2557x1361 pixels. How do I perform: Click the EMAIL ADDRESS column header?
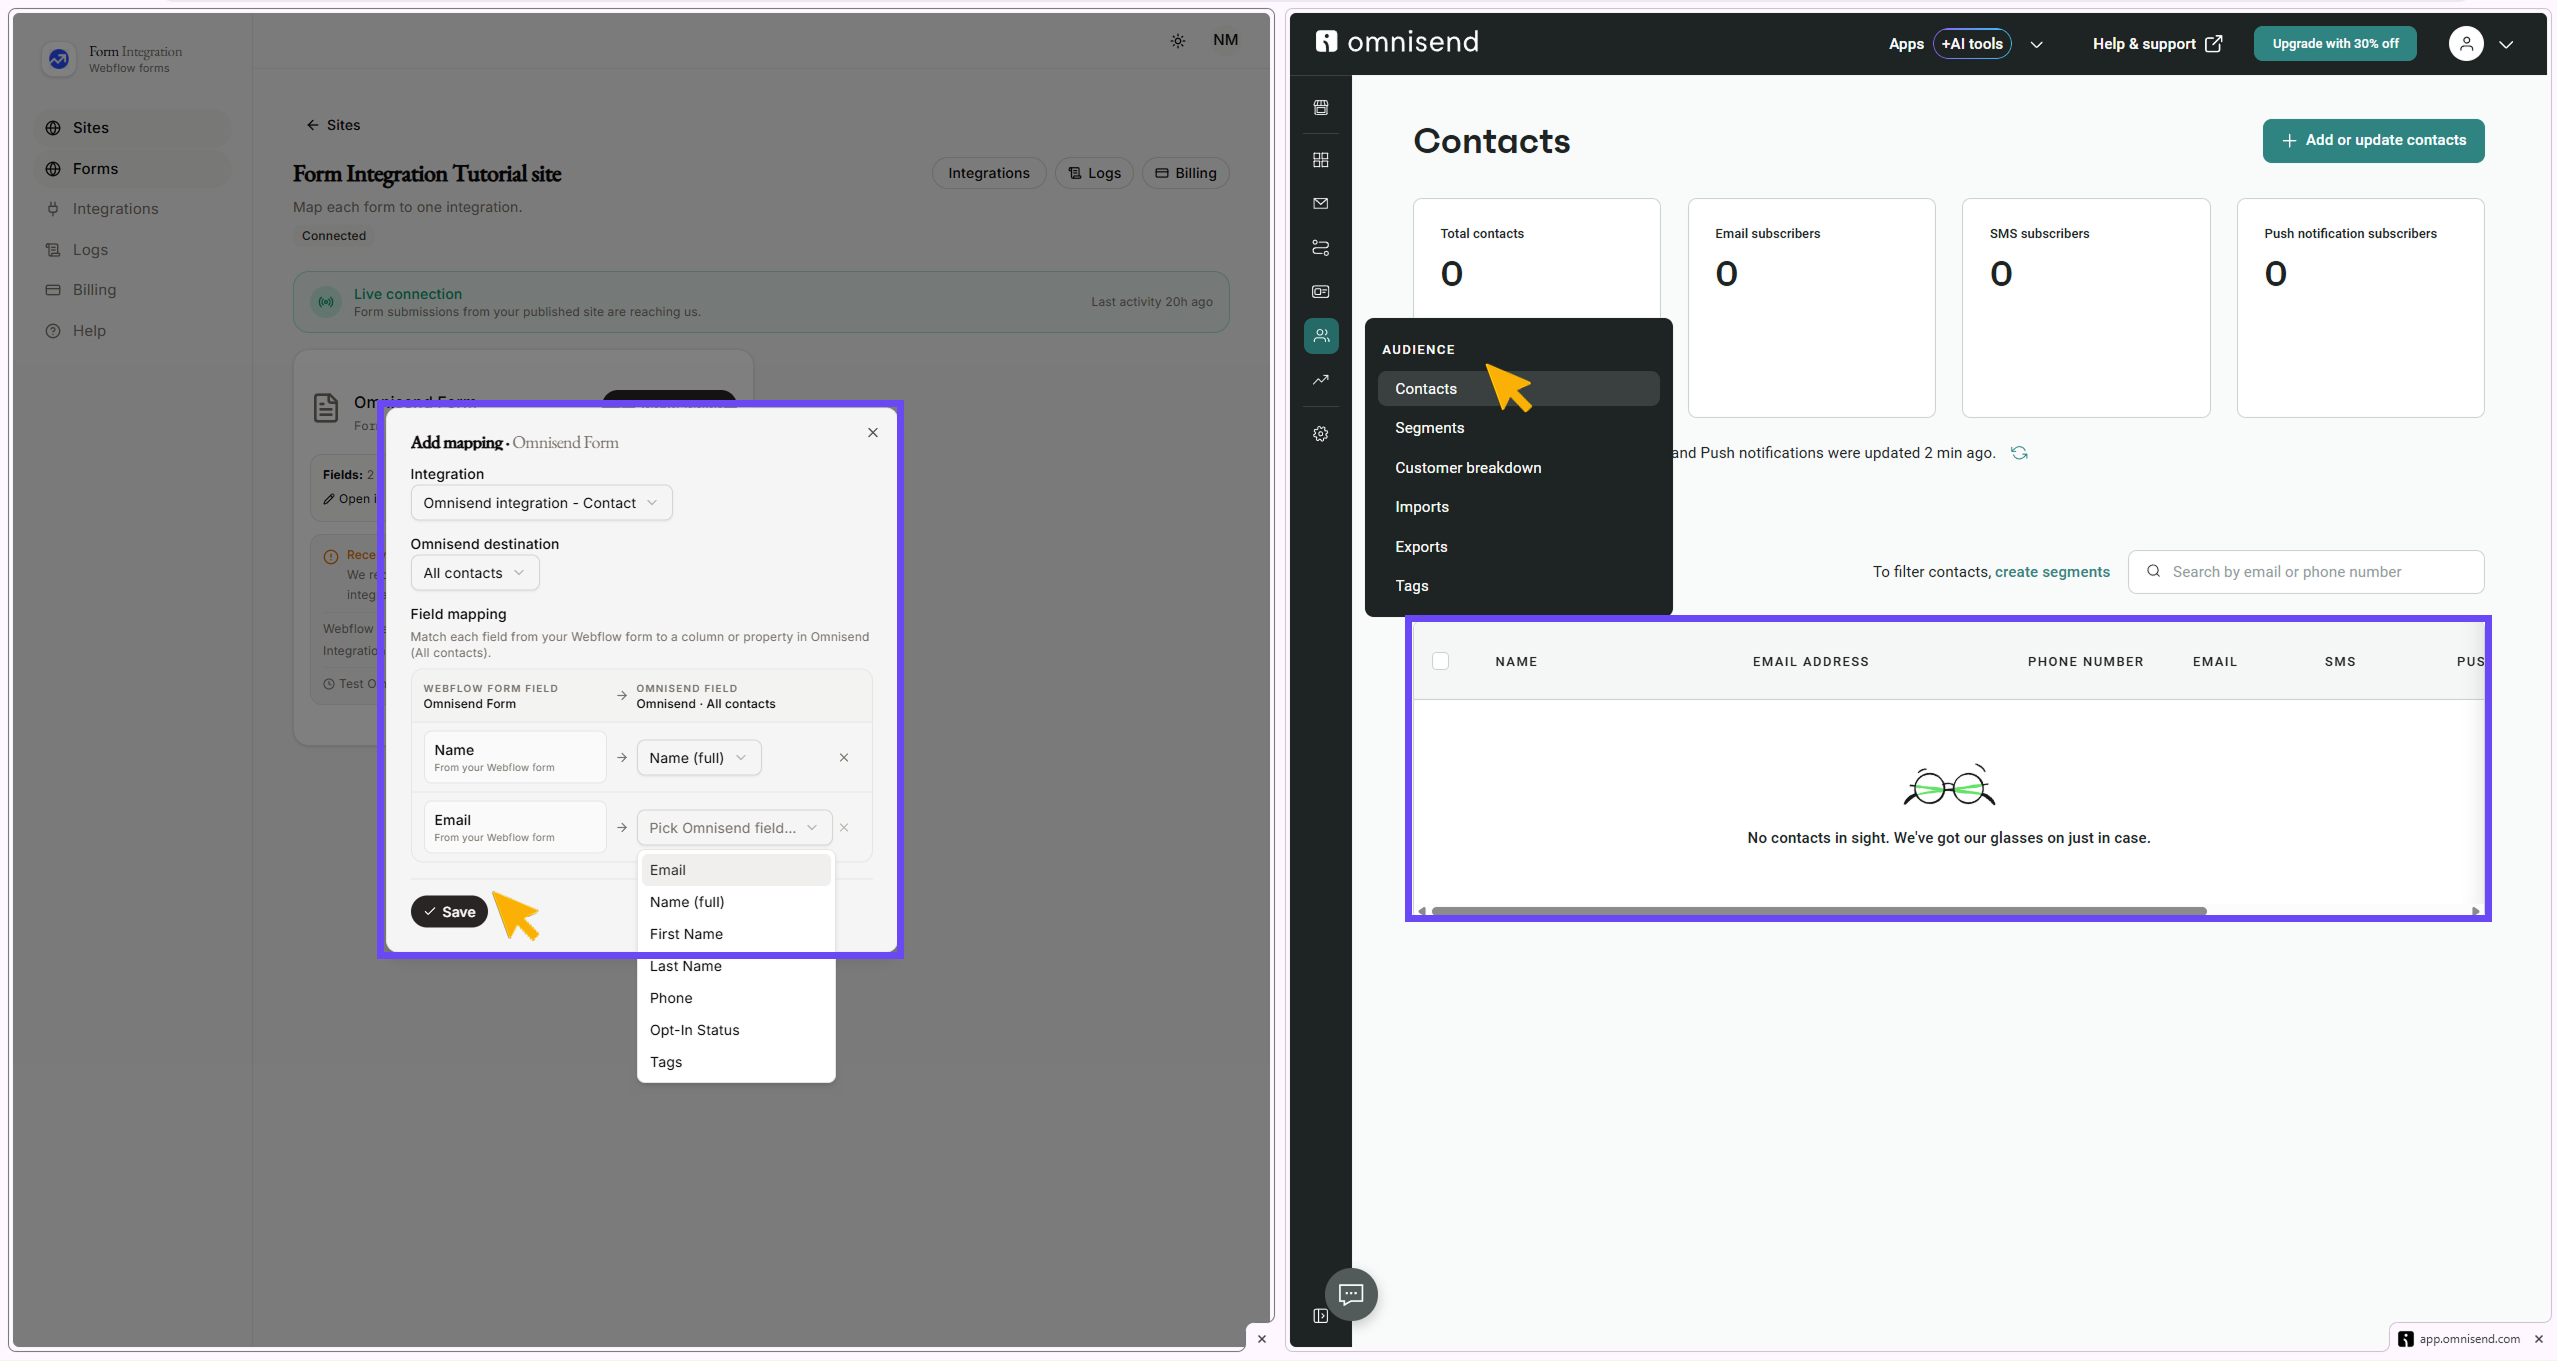(1810, 662)
